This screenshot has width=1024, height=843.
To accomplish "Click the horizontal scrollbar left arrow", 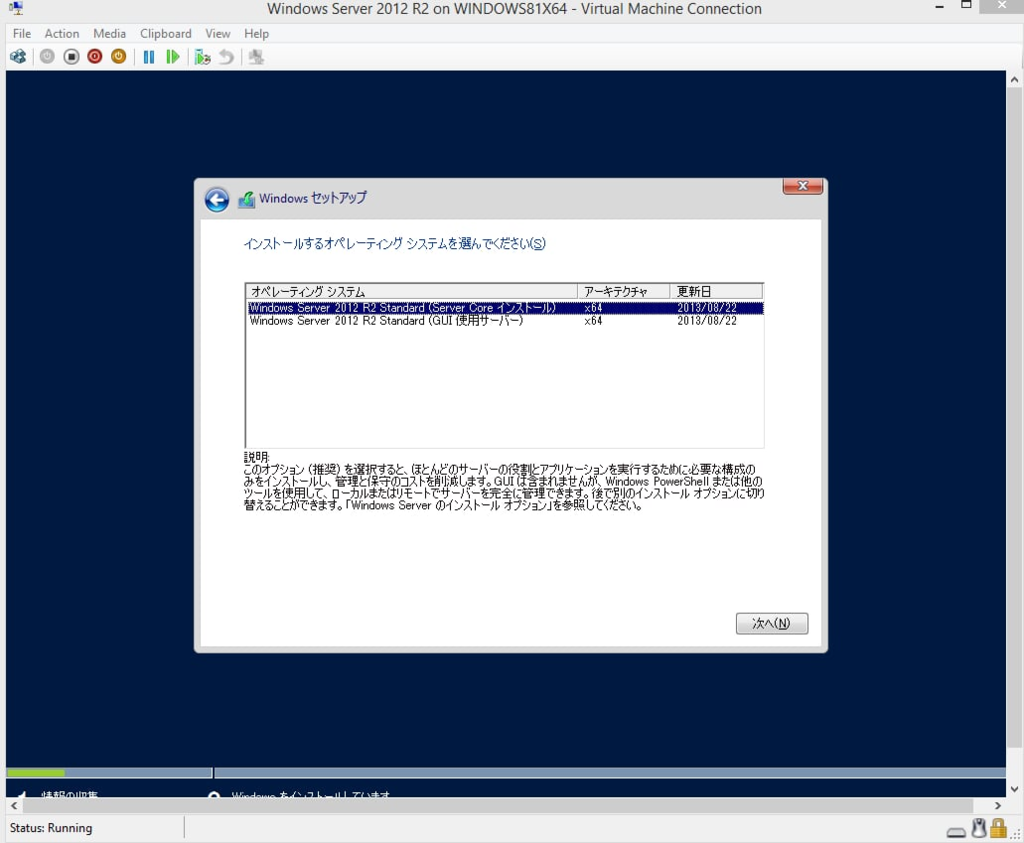I will pos(14,806).
